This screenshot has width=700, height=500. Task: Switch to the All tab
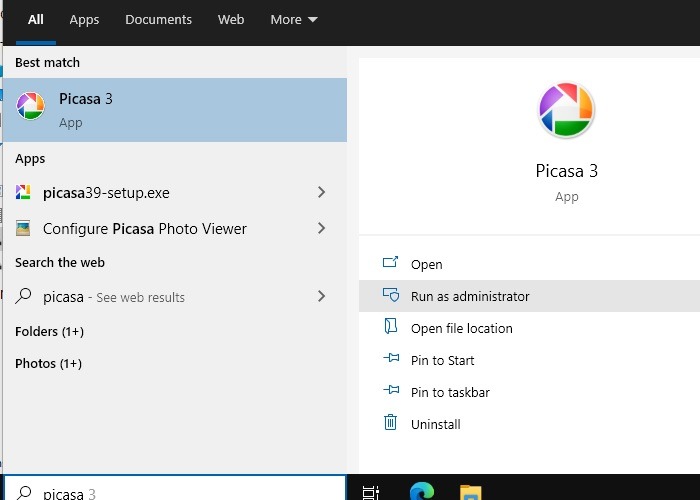[x=36, y=20]
